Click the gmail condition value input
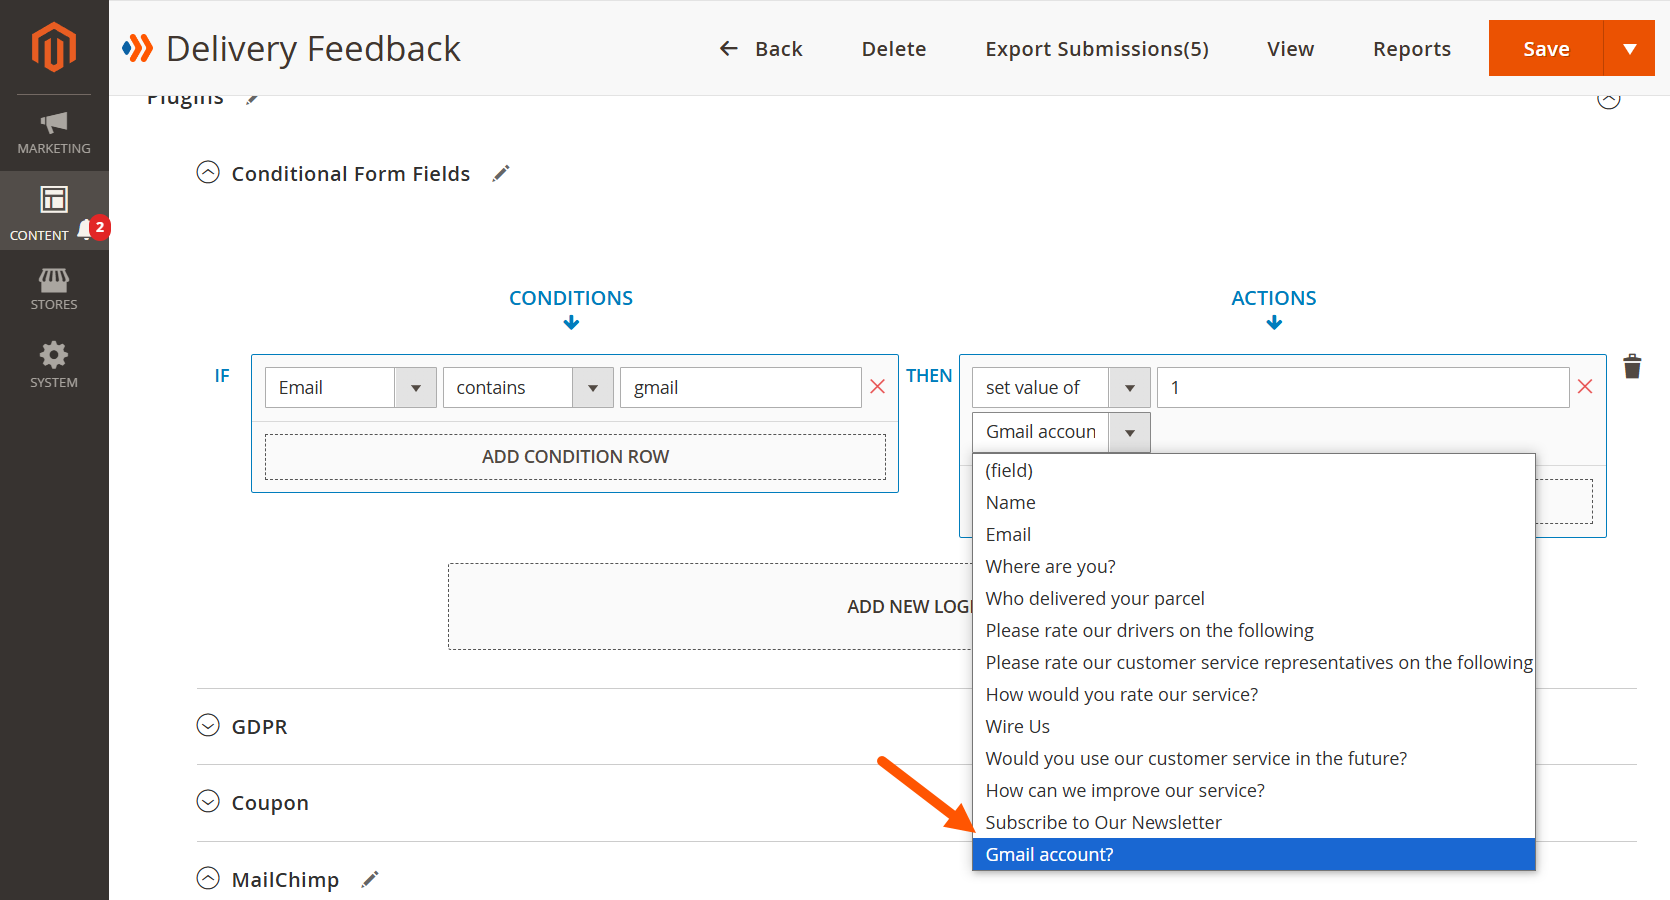This screenshot has height=900, width=1670. coord(741,388)
